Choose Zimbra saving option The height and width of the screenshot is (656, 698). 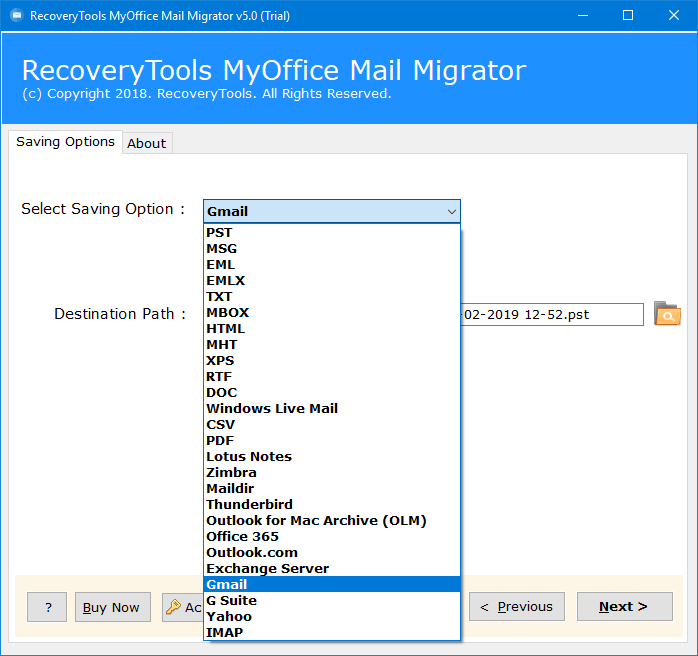click(x=332, y=473)
